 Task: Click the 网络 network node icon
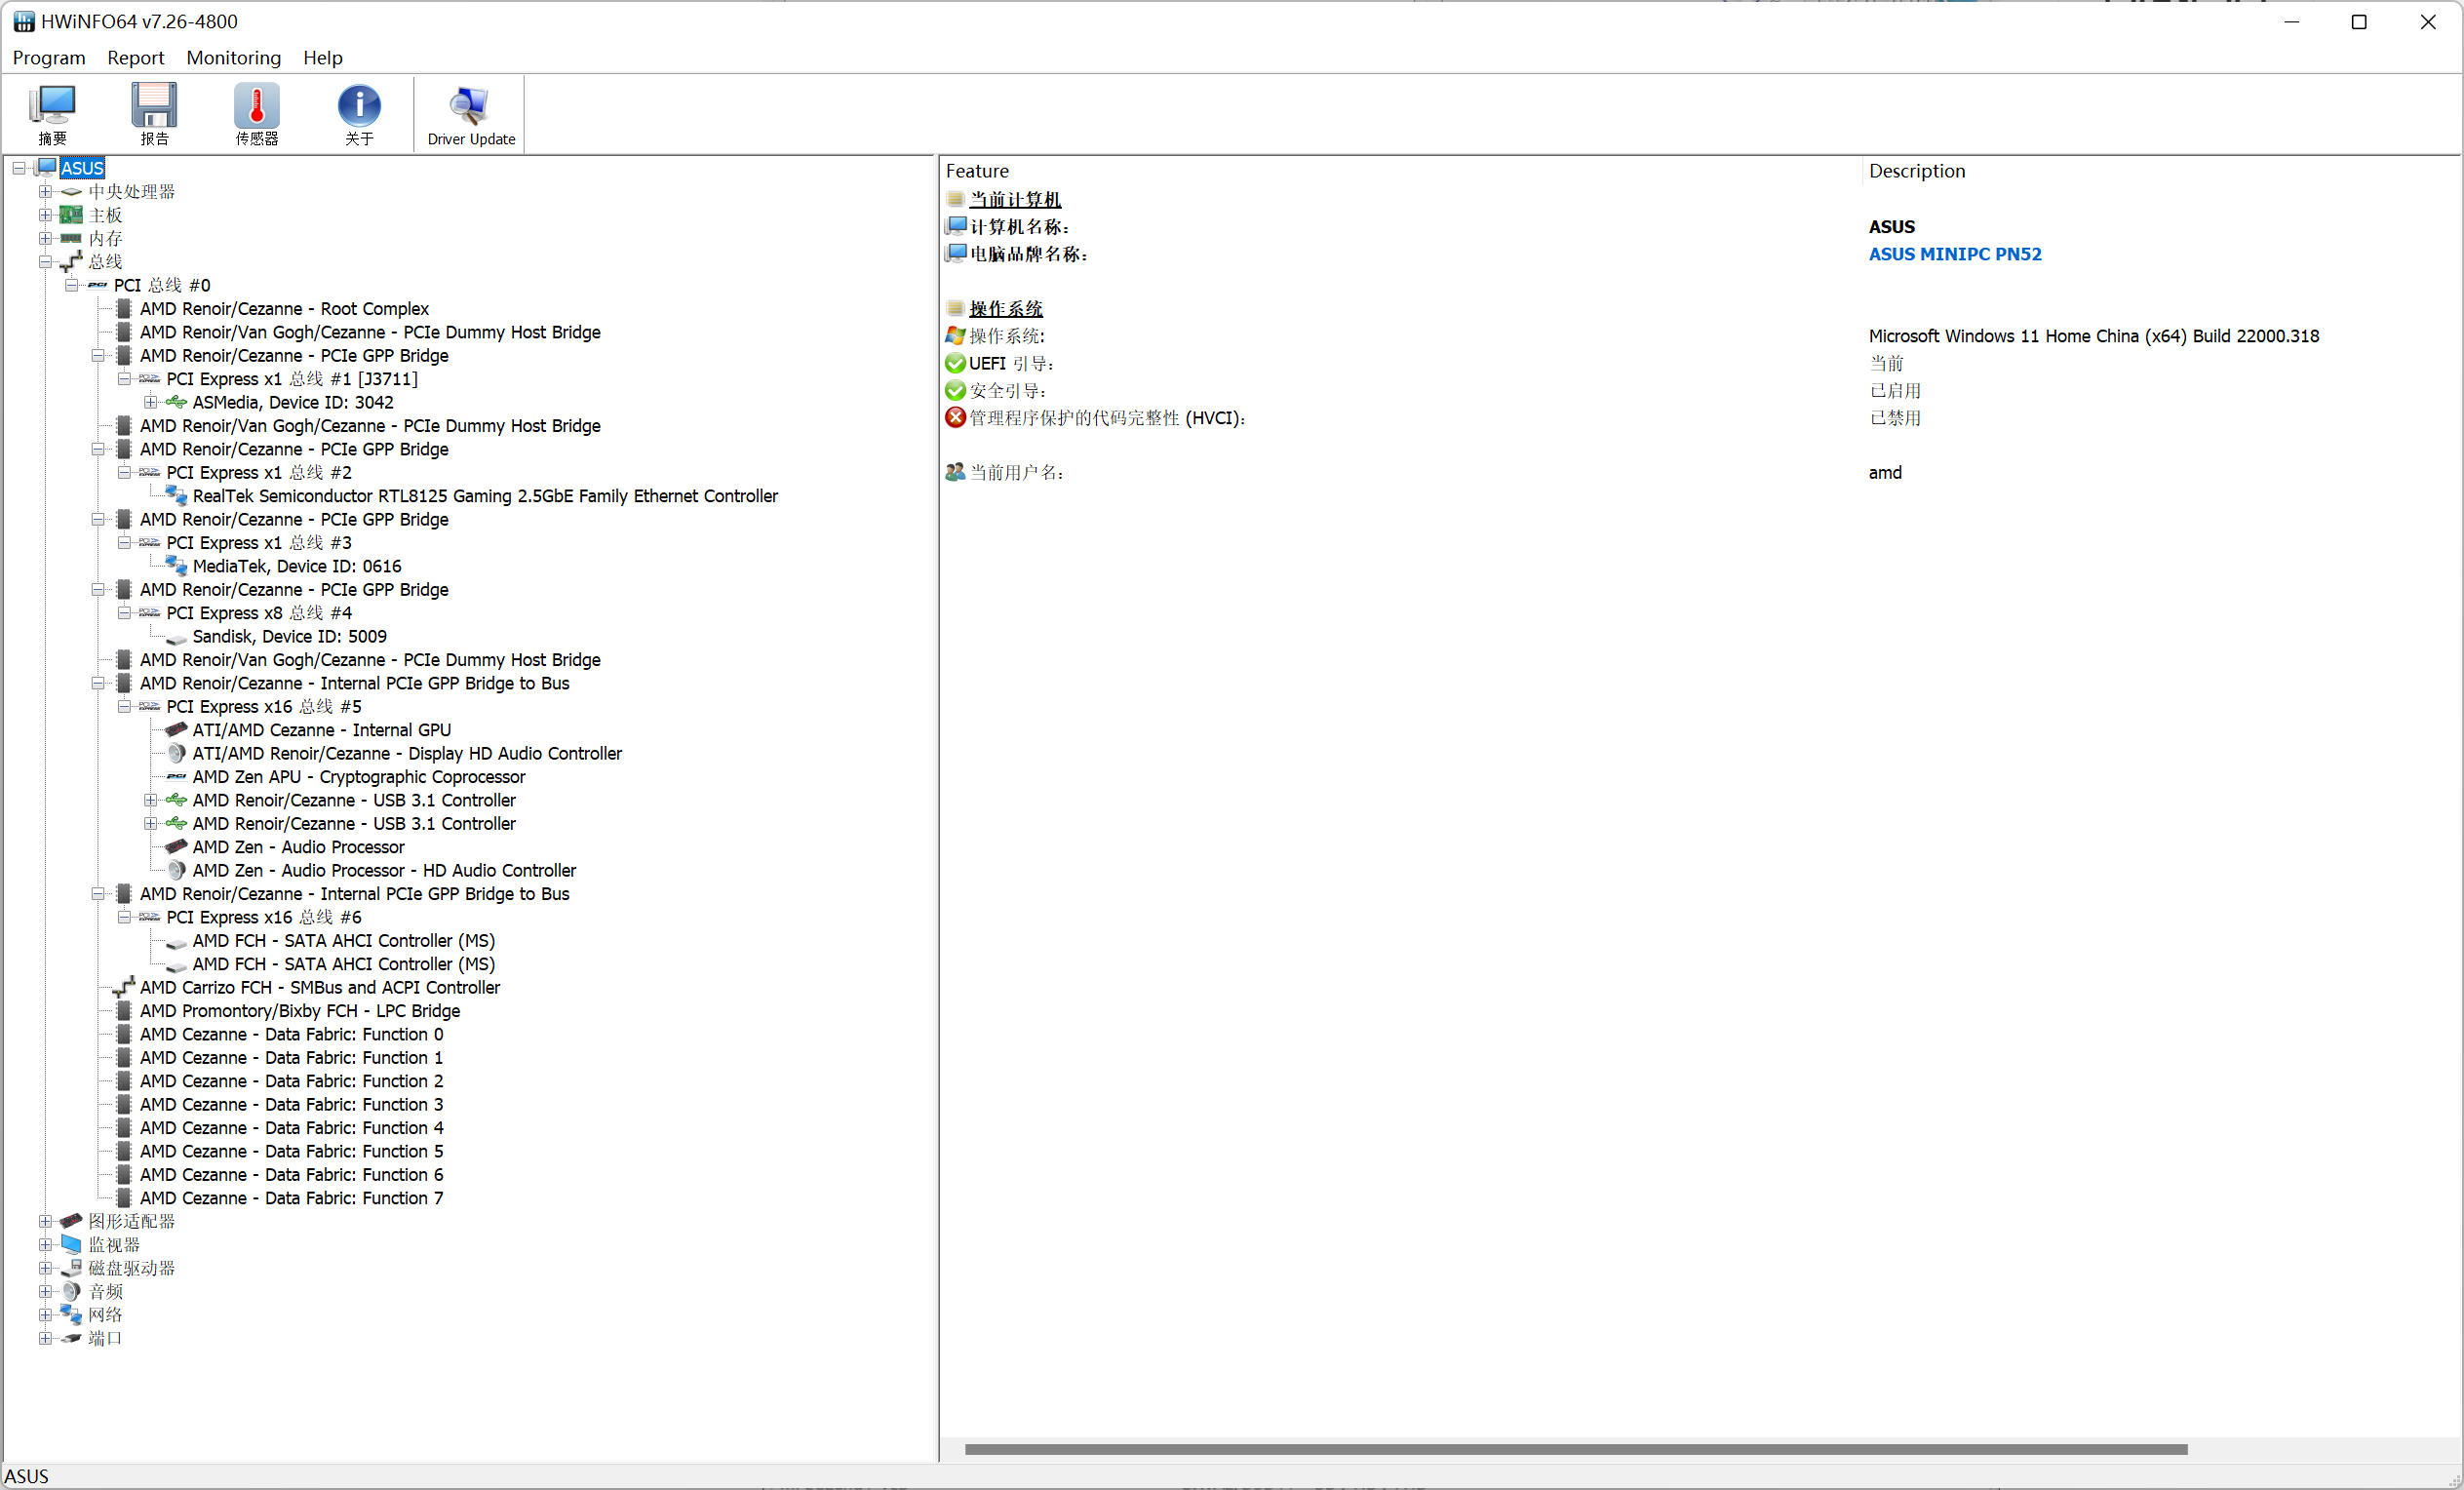71,1315
